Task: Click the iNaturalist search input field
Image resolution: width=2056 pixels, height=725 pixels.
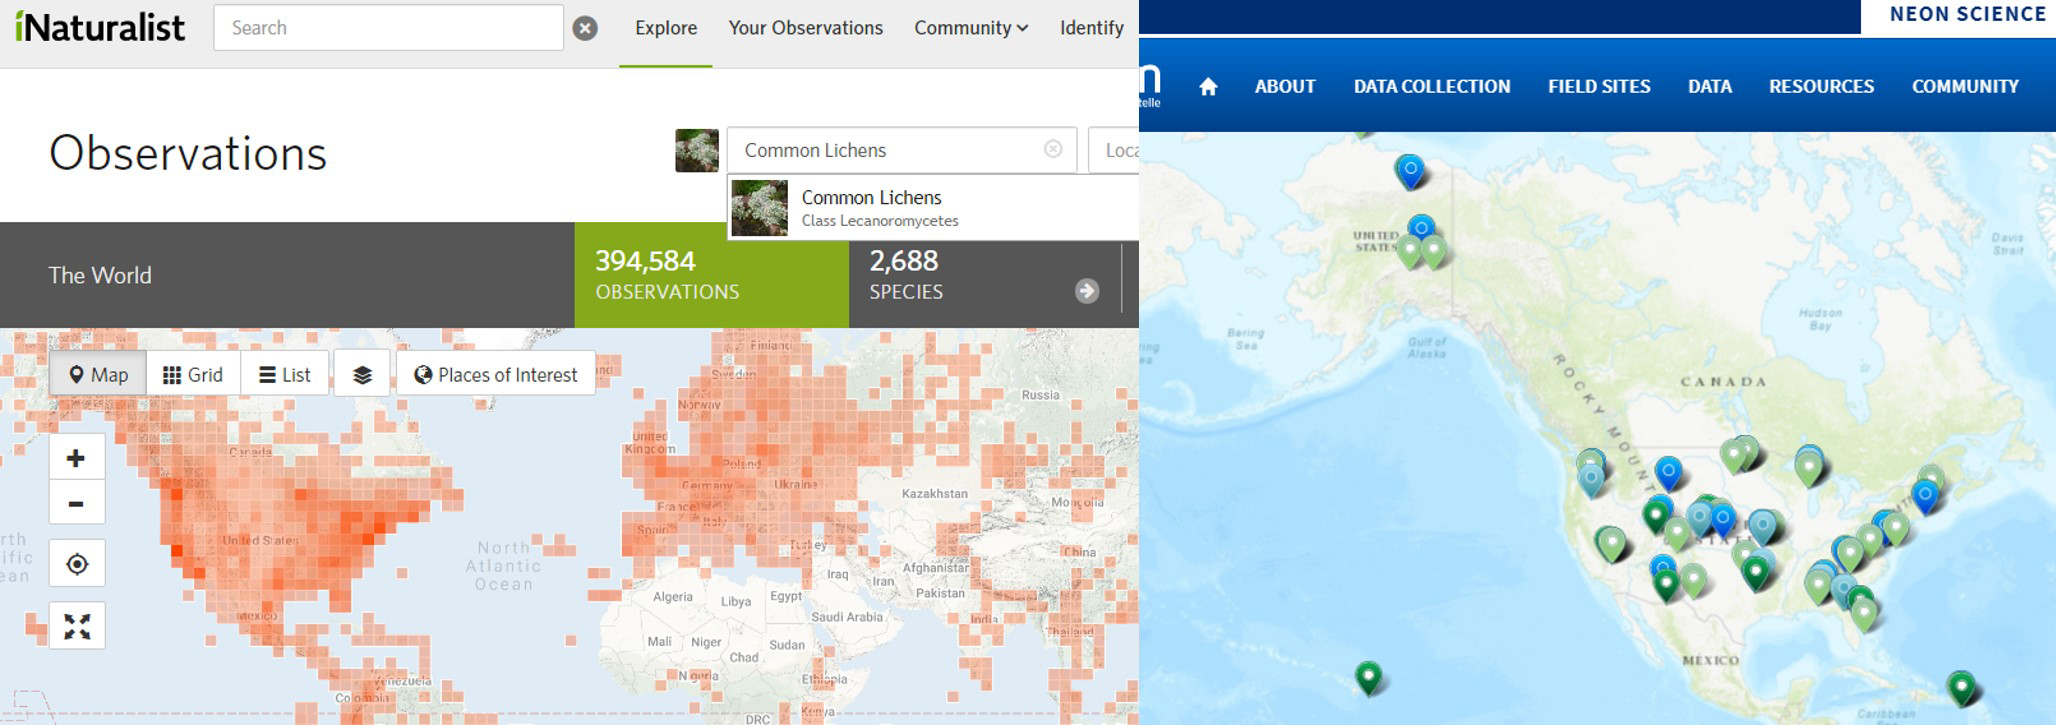Action: (388, 28)
